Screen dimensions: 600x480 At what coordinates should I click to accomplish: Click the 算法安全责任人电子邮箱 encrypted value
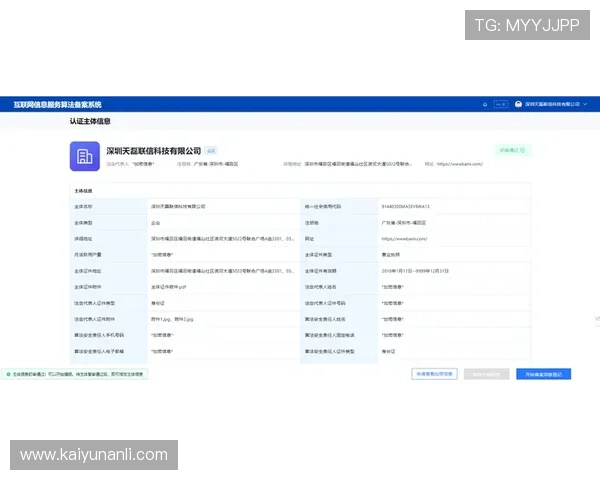pyautogui.click(x=162, y=351)
